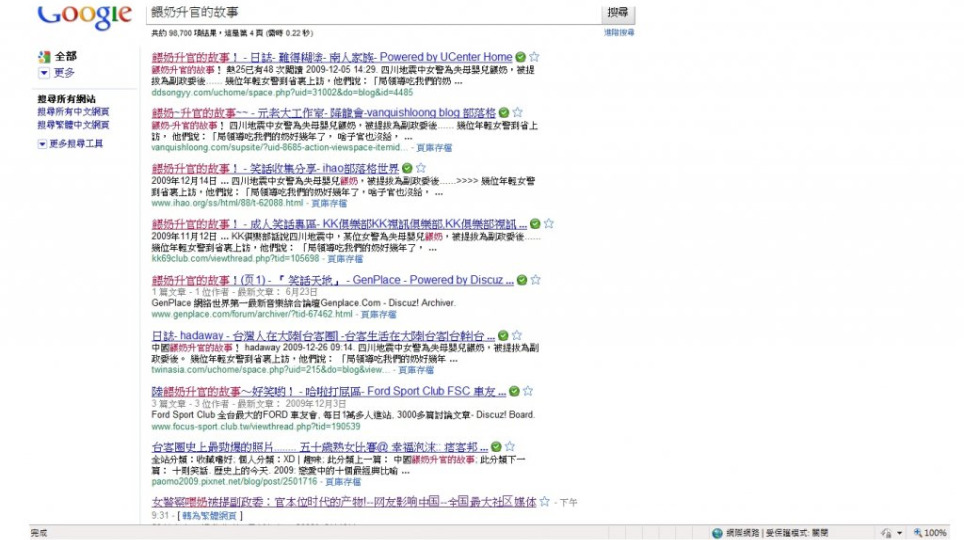Expand 更多 (More) in the left sidebar
The image size is (964, 540).
(43, 73)
